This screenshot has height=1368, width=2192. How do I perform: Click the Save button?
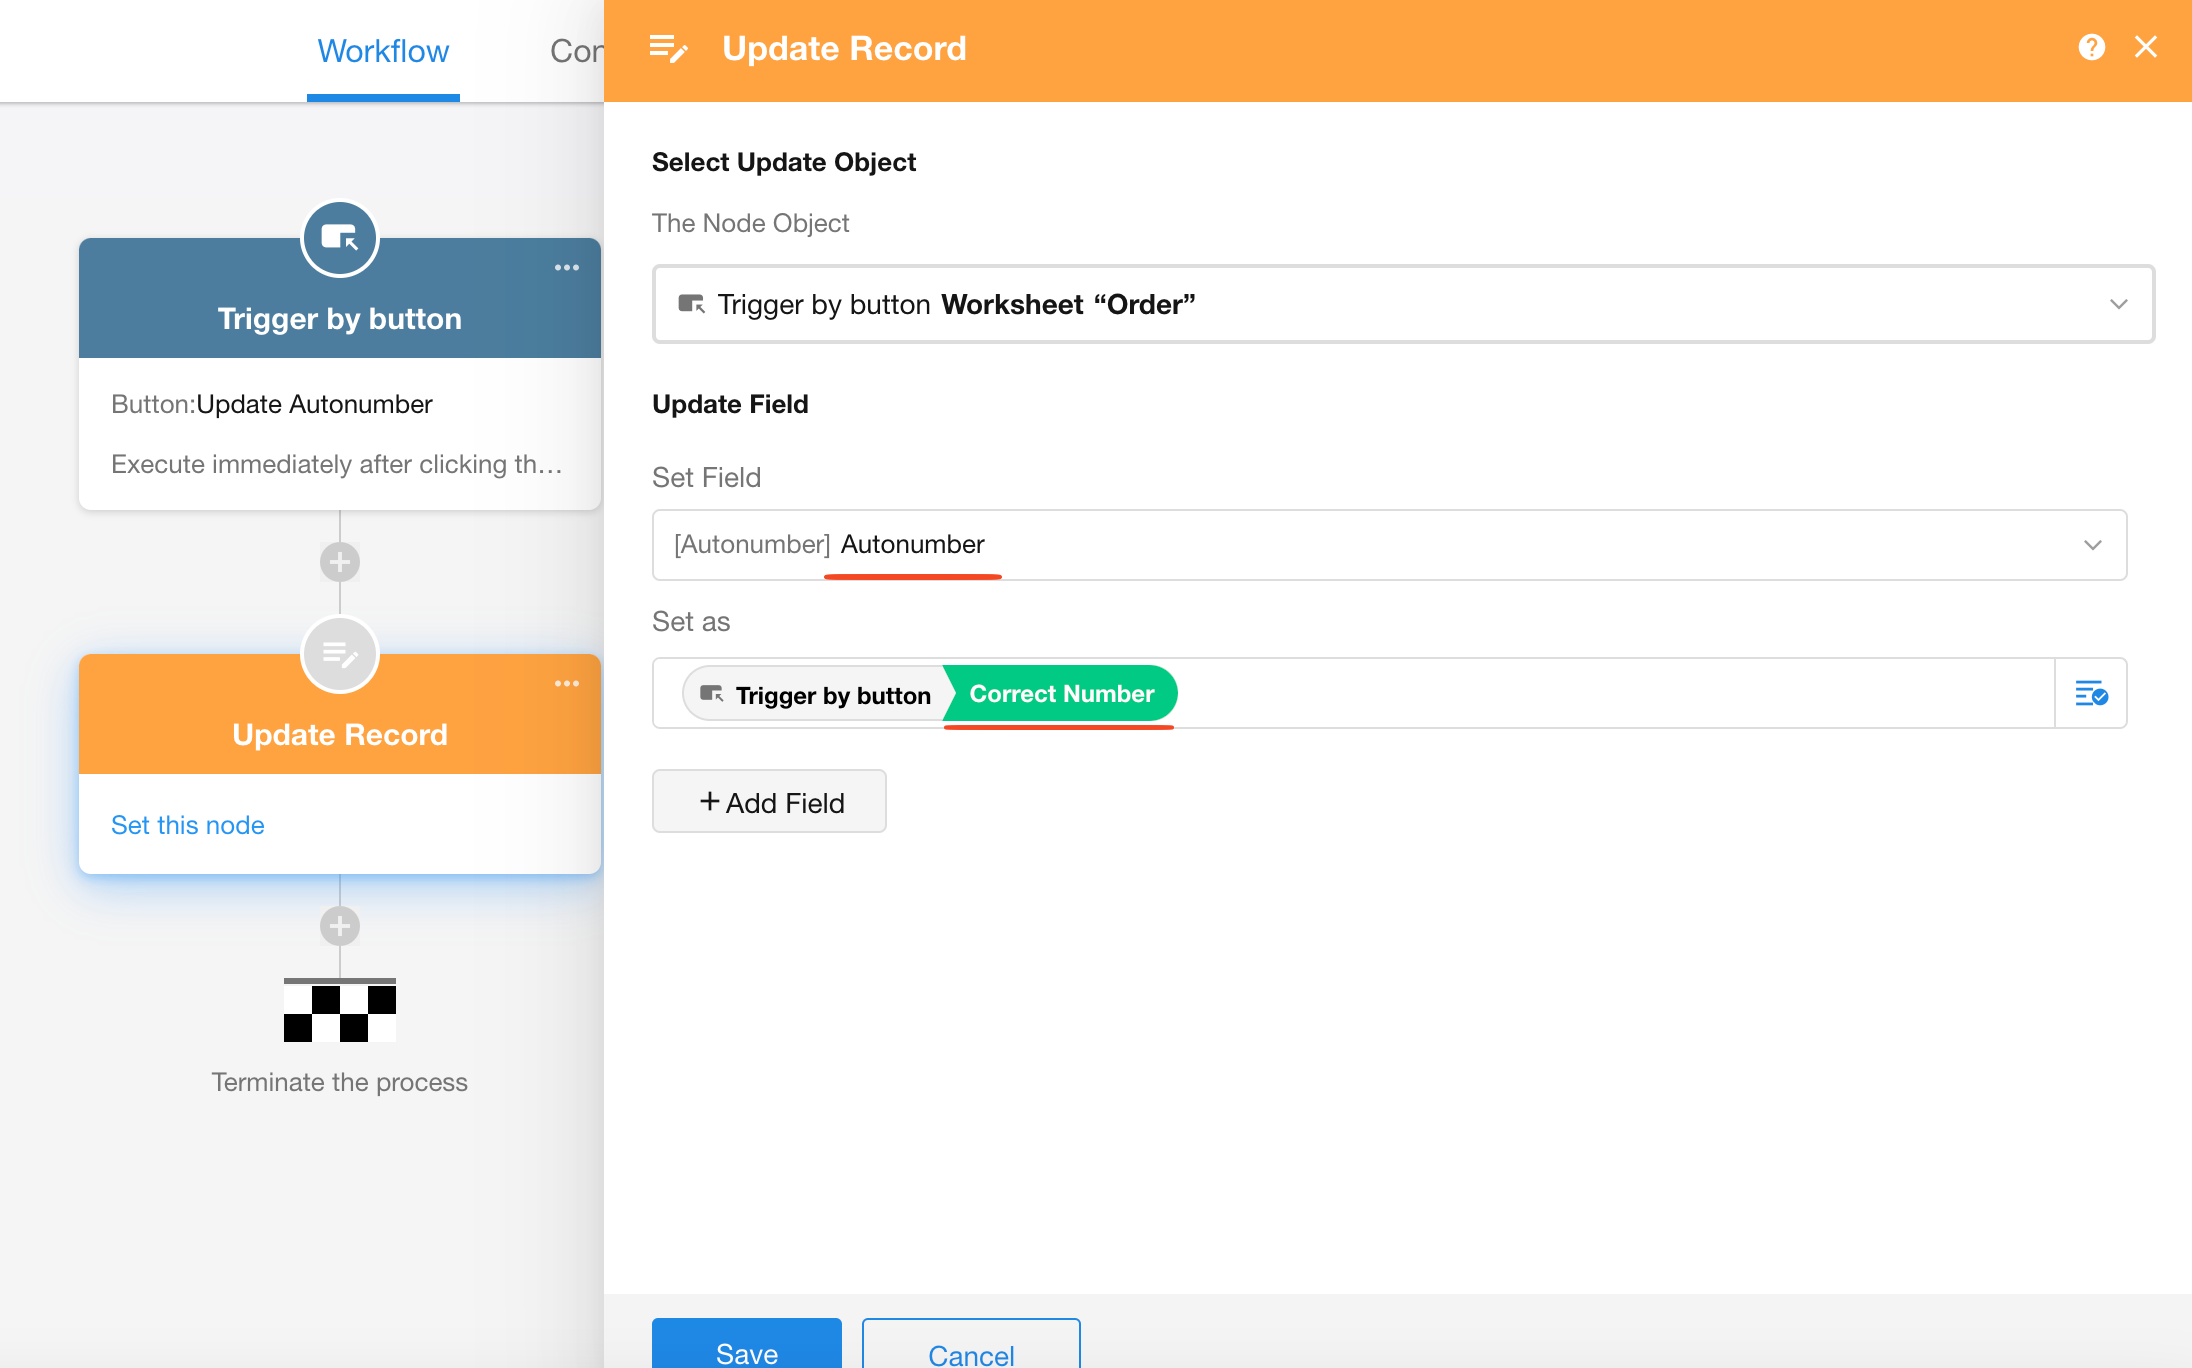pos(746,1349)
